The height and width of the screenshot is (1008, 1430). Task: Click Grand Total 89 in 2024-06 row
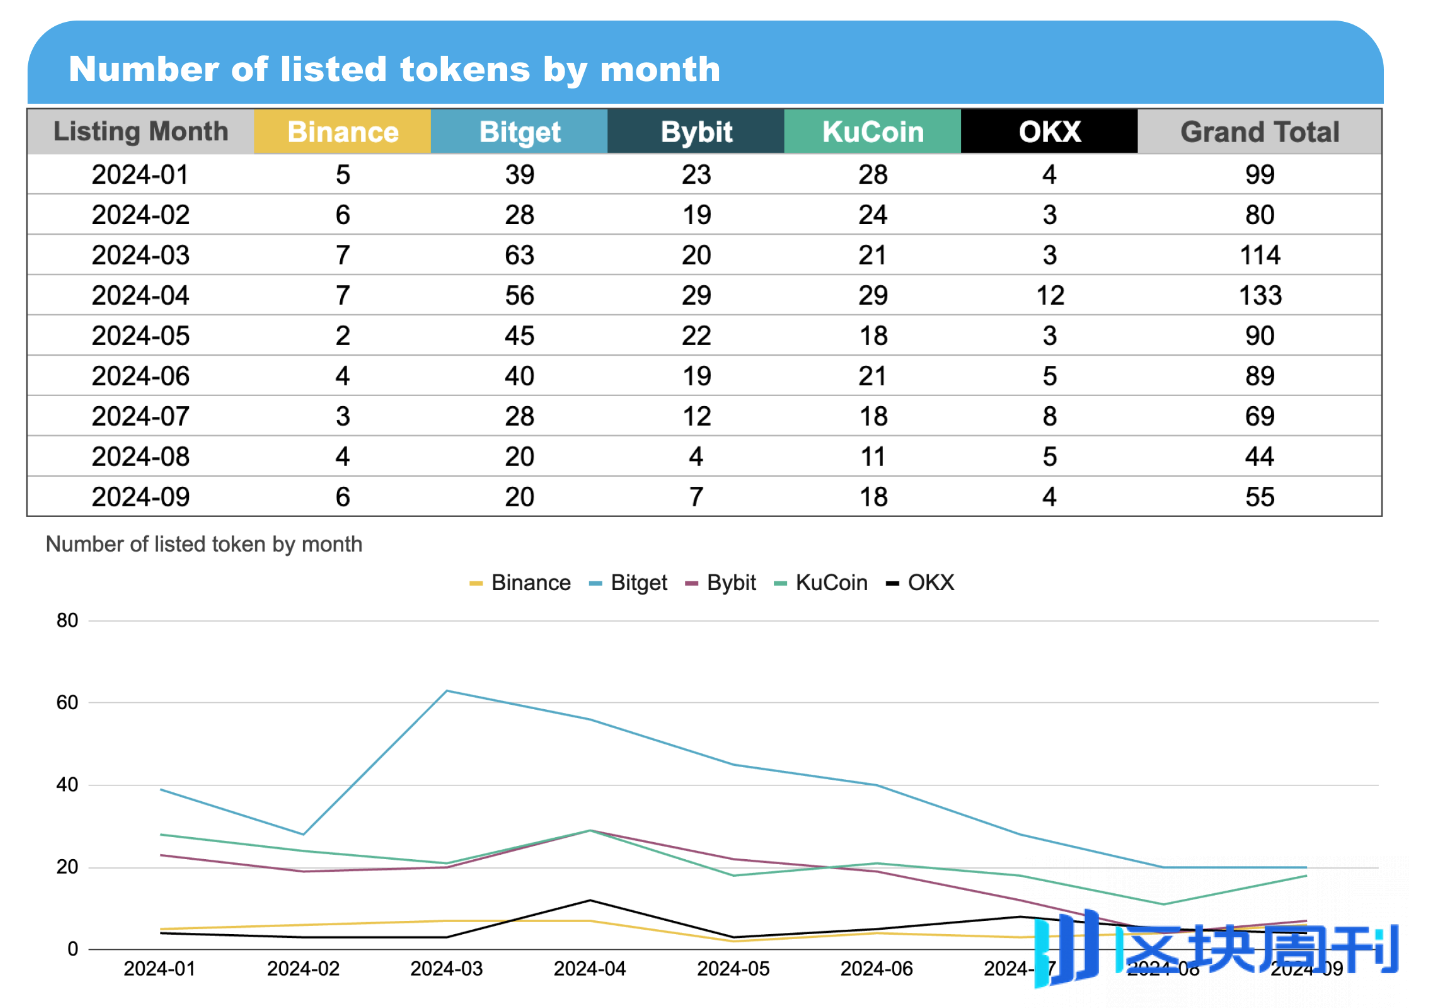click(1260, 376)
